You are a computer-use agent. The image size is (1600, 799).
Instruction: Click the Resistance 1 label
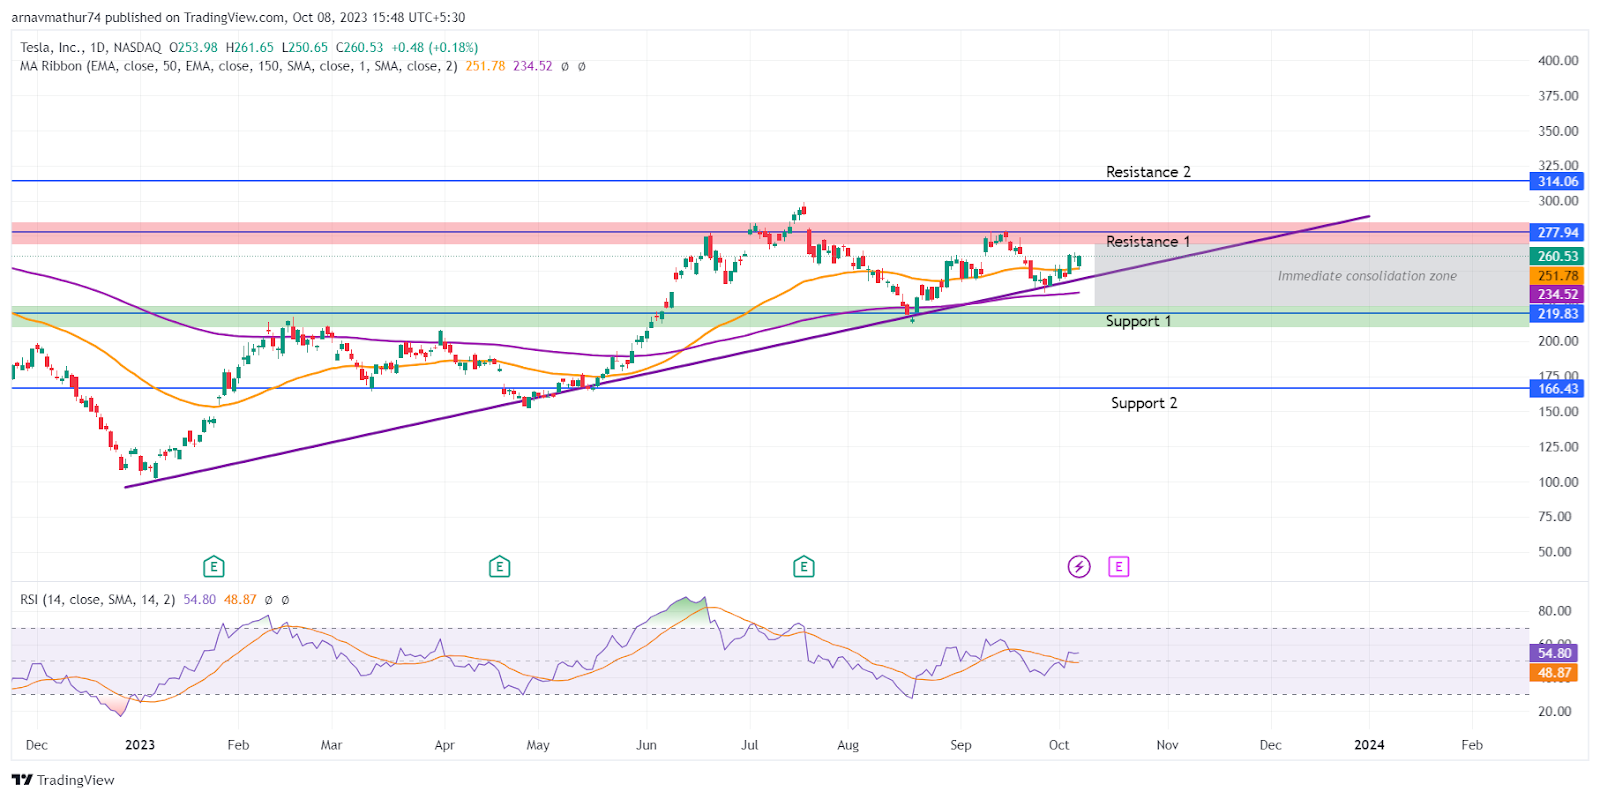tap(1148, 241)
